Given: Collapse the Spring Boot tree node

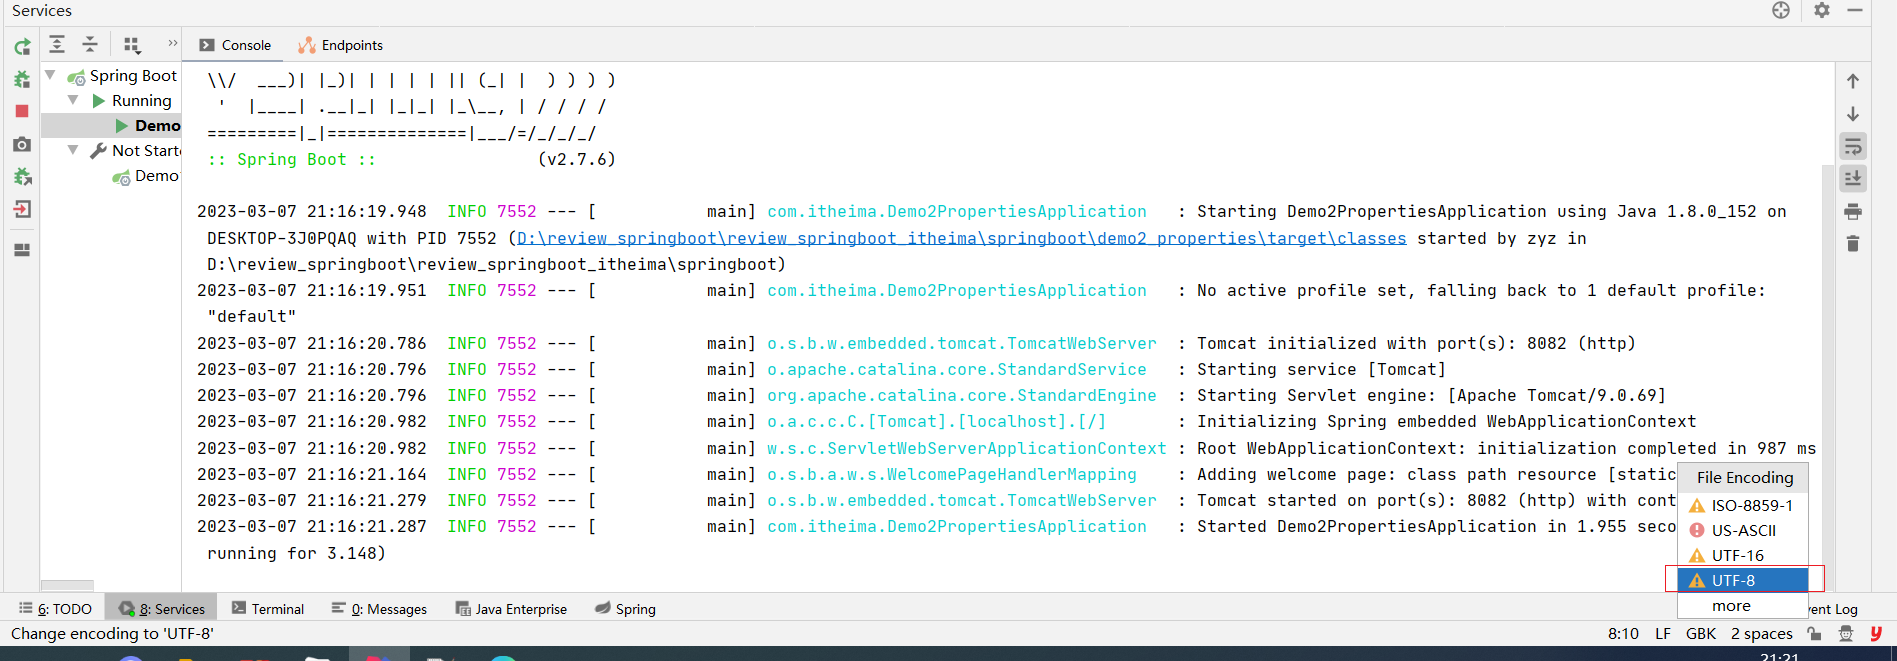Looking at the screenshot, I should click(50, 75).
